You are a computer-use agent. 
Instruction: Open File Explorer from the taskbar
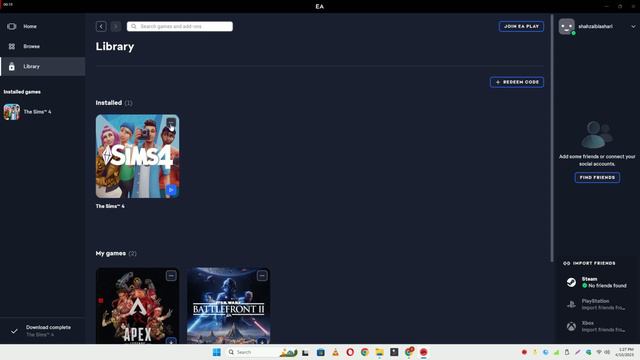(380, 352)
